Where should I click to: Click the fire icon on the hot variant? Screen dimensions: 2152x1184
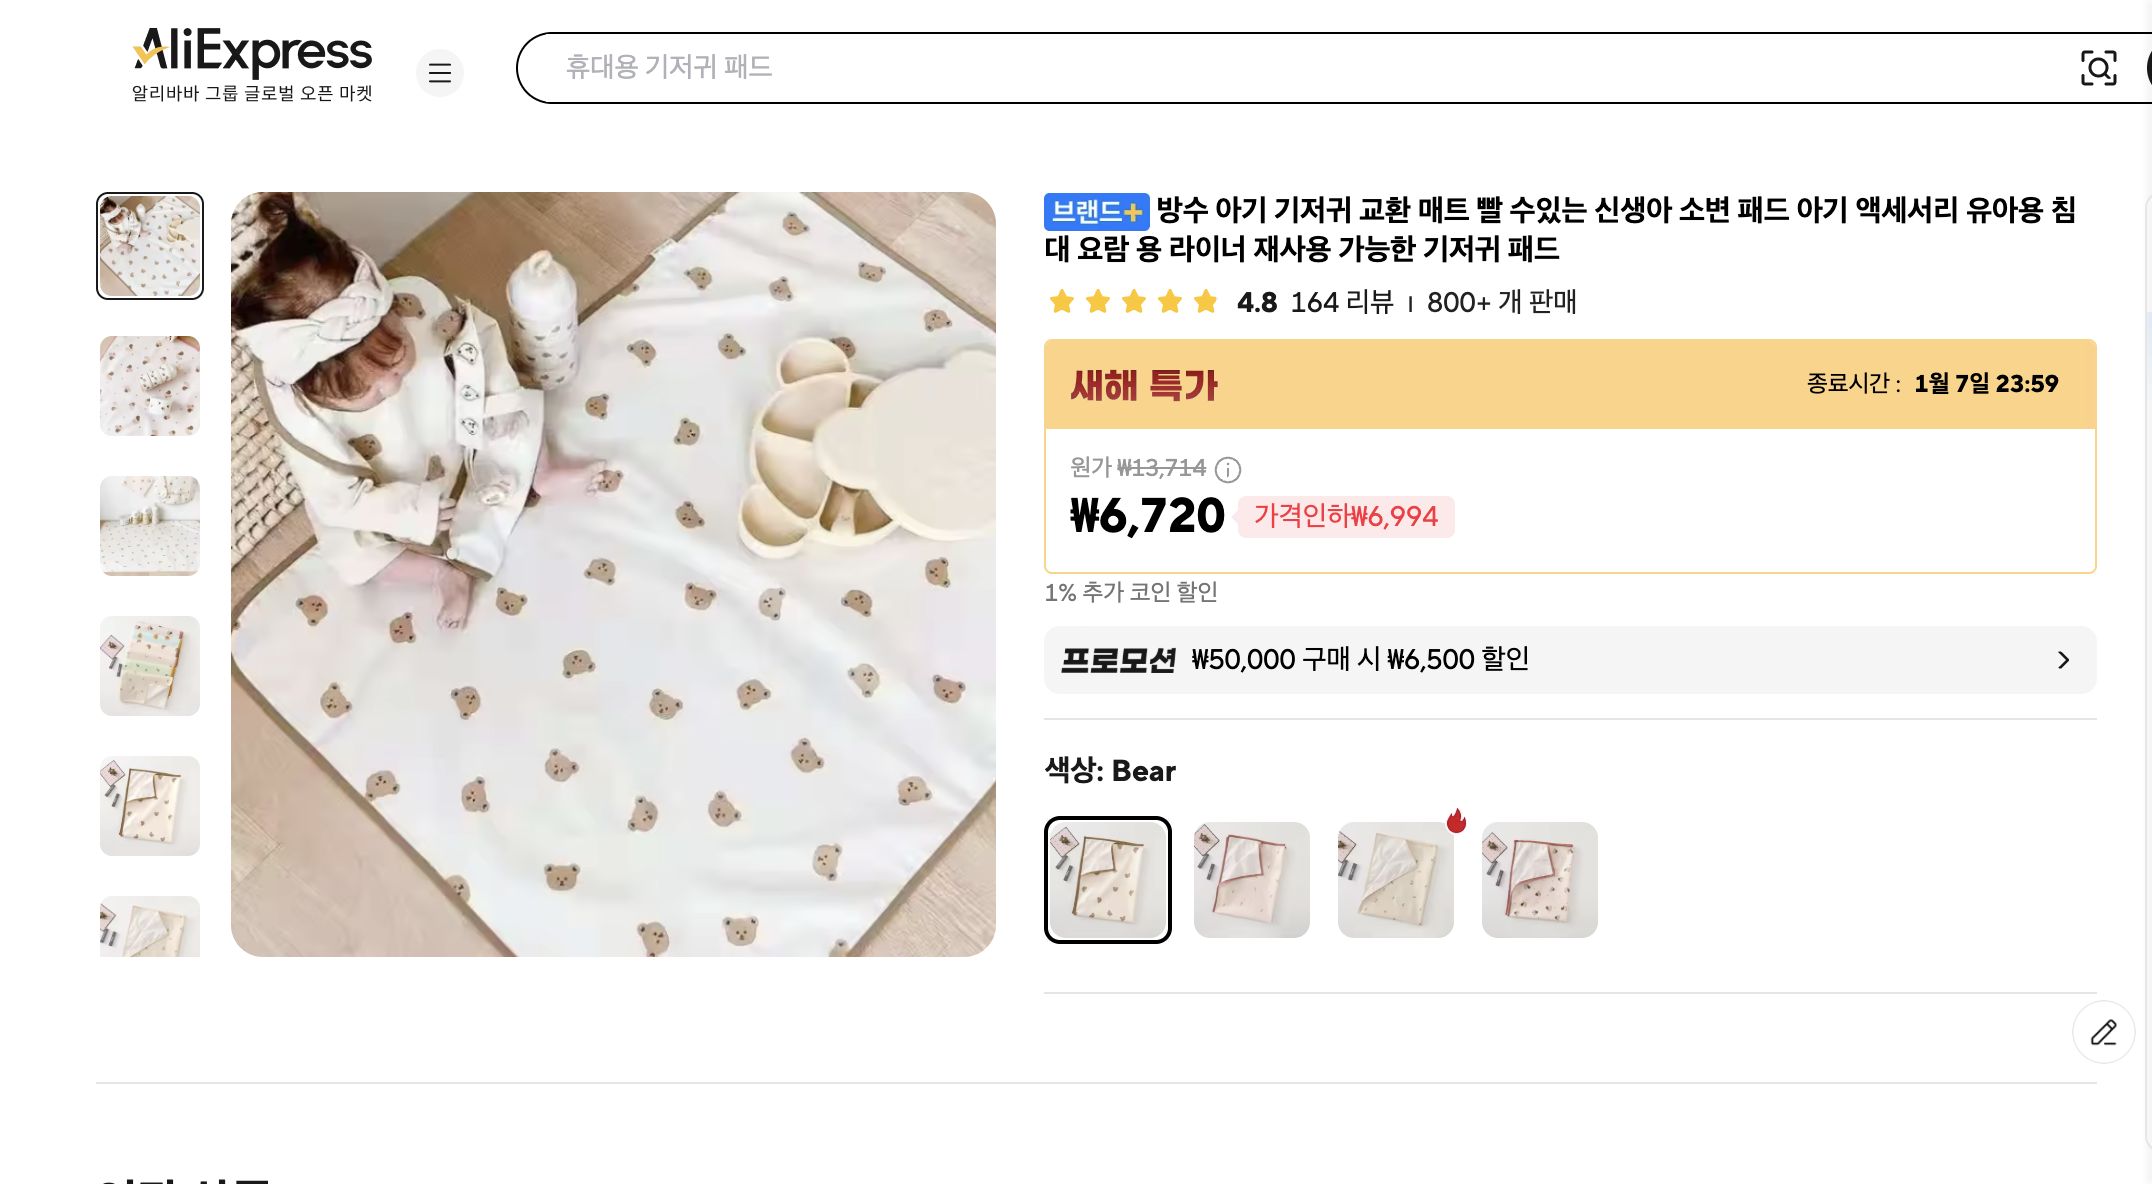click(1459, 822)
